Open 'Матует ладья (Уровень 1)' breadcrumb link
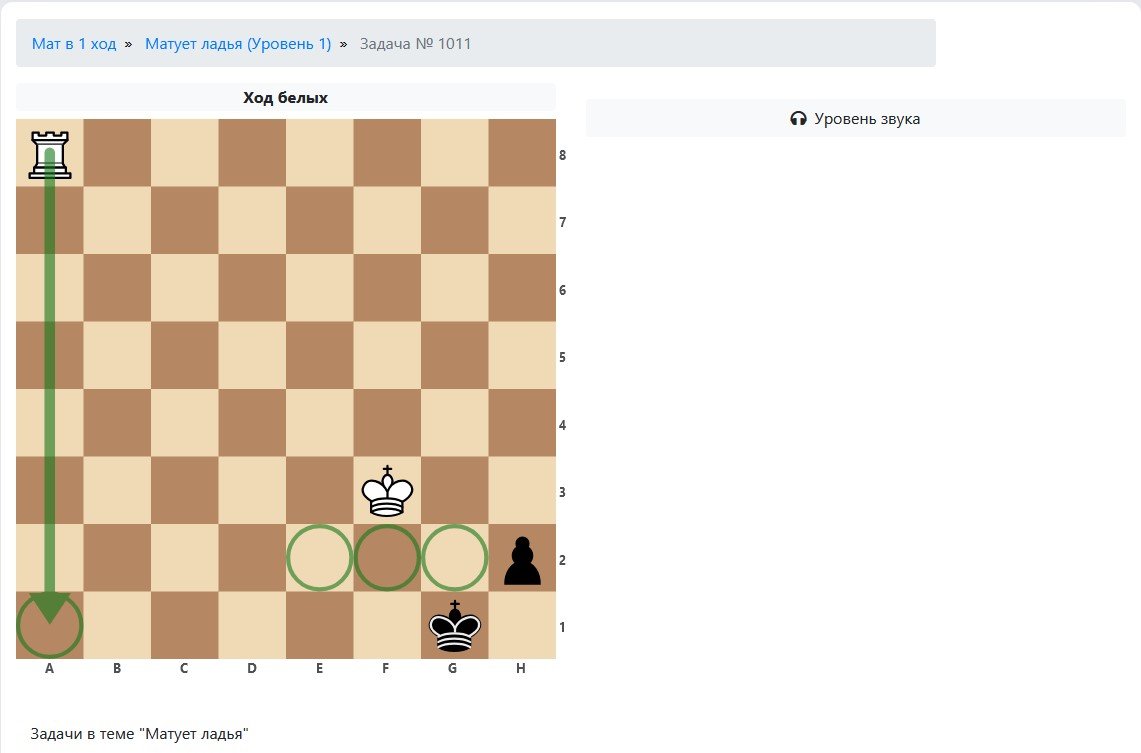 coord(238,44)
